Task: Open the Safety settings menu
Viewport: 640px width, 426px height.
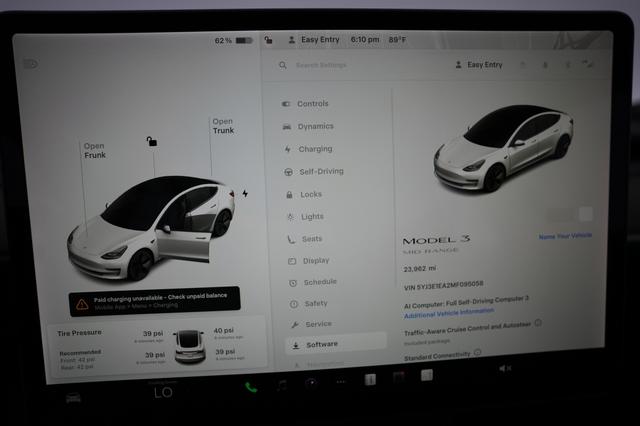Action: [309, 303]
